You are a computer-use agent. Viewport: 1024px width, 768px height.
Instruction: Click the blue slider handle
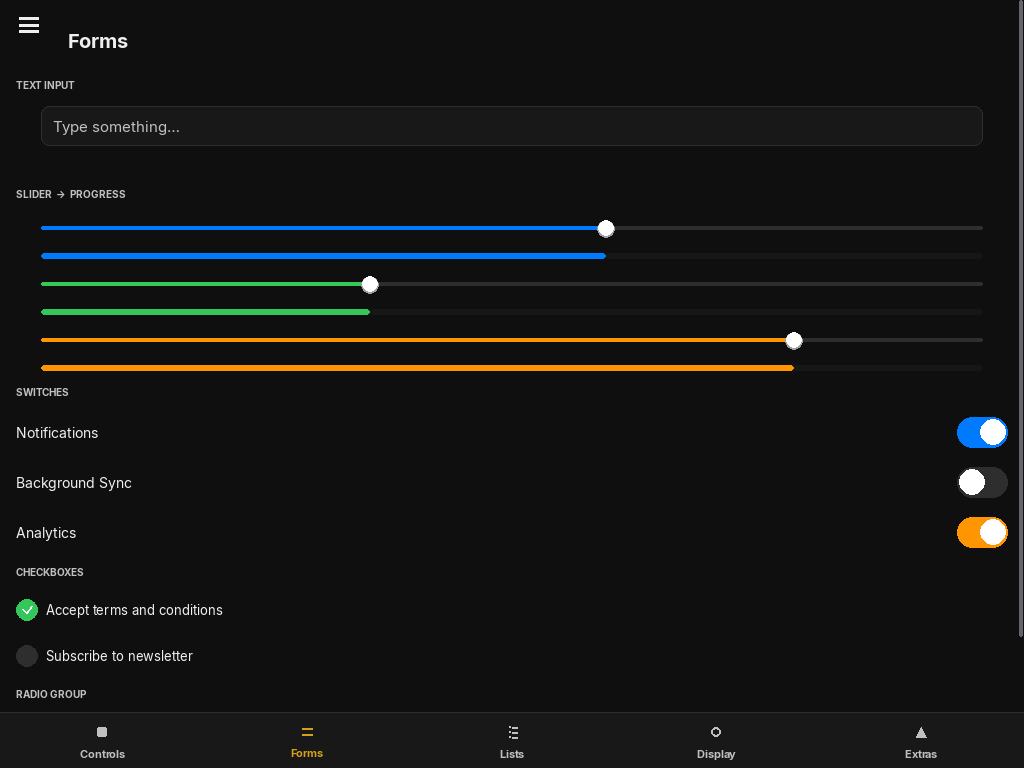606,229
